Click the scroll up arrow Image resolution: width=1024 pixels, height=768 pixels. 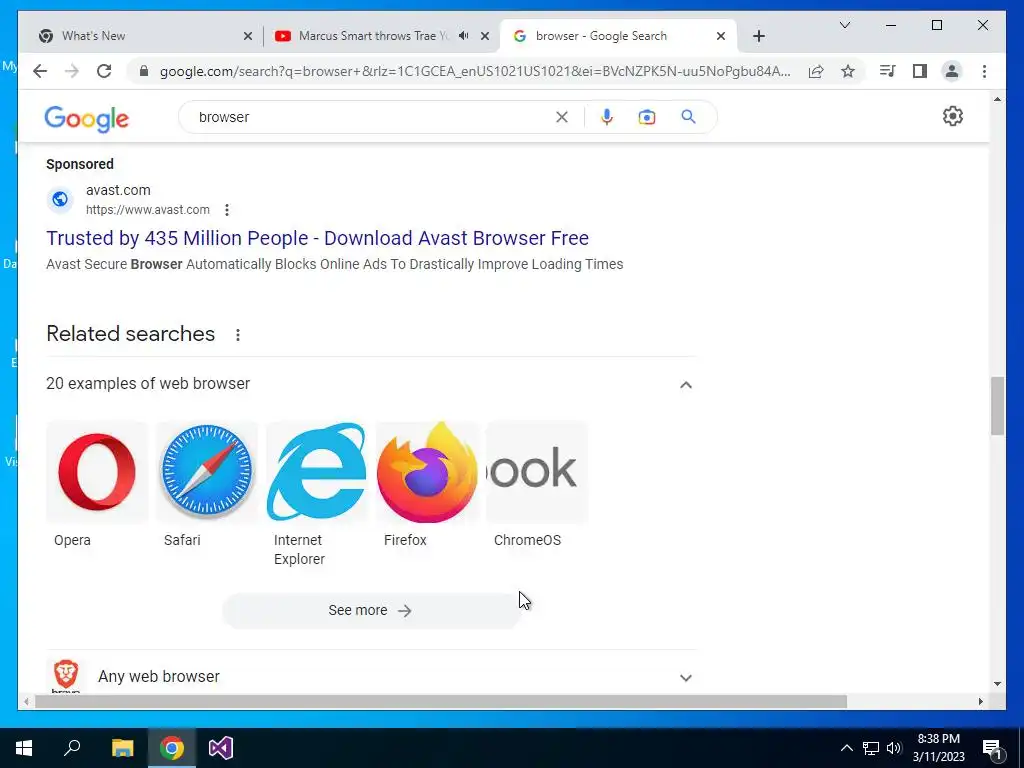tap(997, 99)
